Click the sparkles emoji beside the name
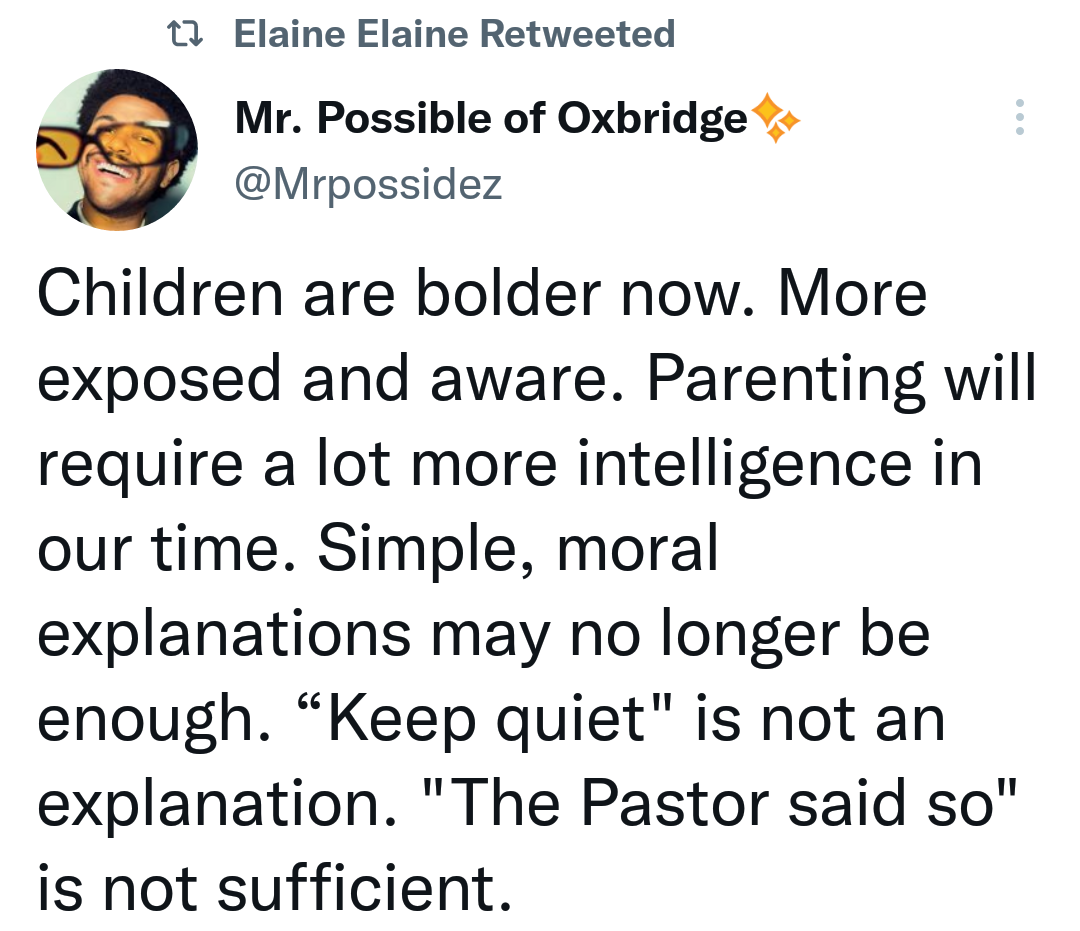The image size is (1080, 931). pos(775,118)
